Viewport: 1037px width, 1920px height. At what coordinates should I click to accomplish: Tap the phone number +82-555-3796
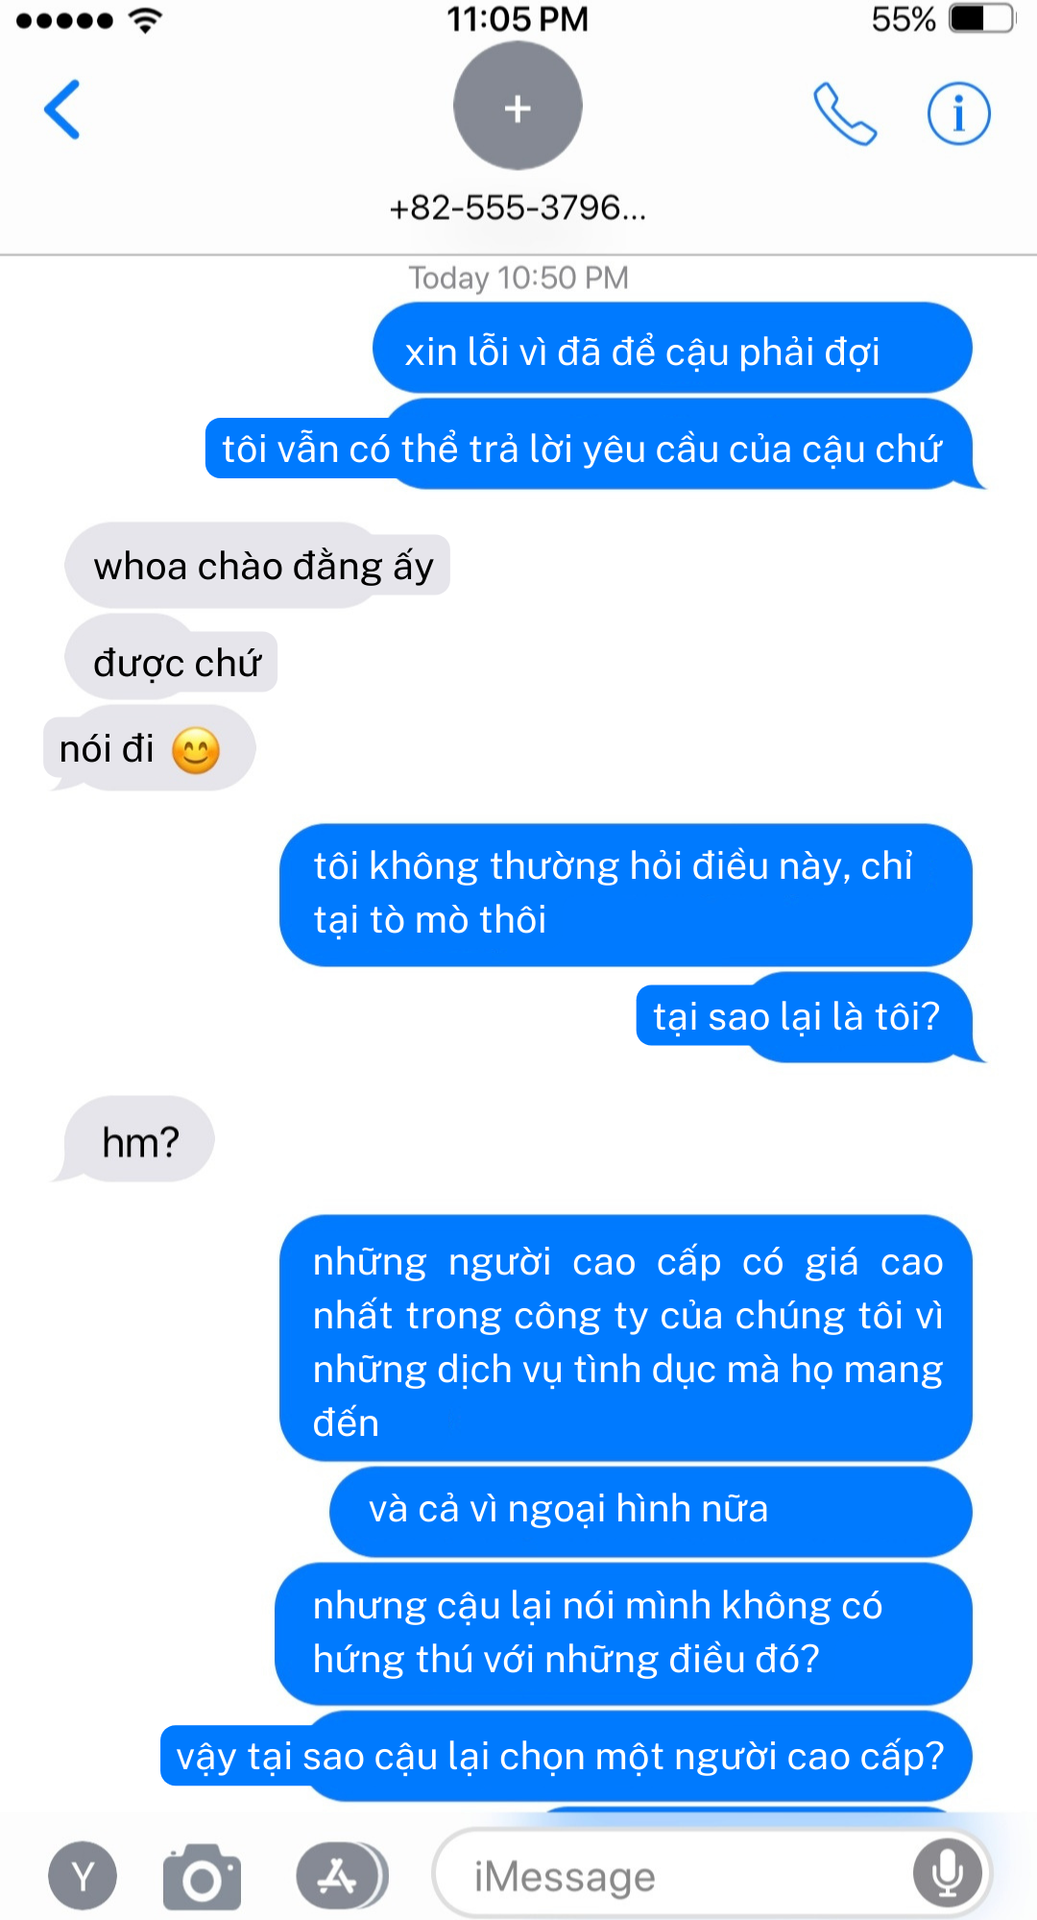(x=518, y=207)
